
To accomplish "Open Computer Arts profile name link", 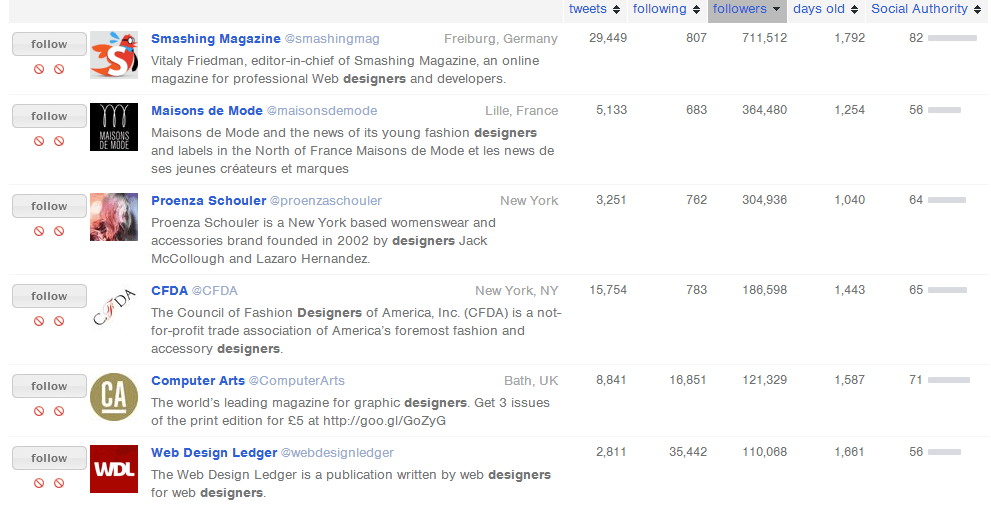I will [x=198, y=380].
